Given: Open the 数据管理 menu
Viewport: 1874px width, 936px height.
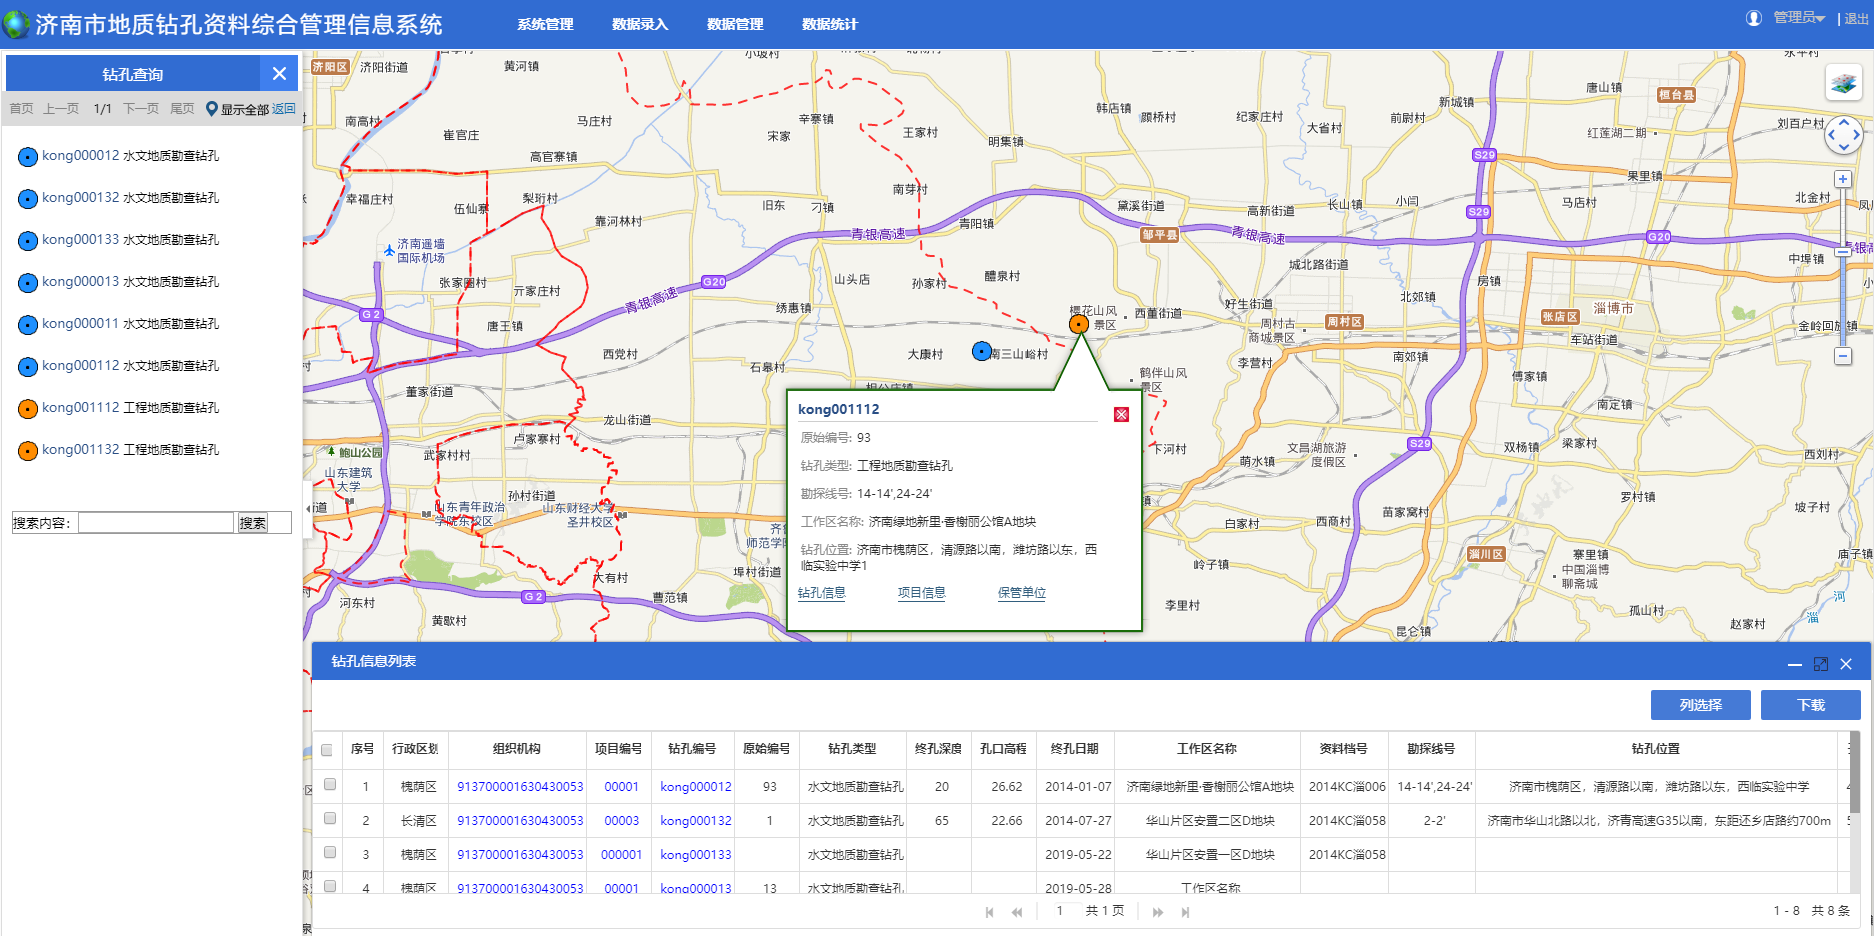Looking at the screenshot, I should tap(735, 24).
